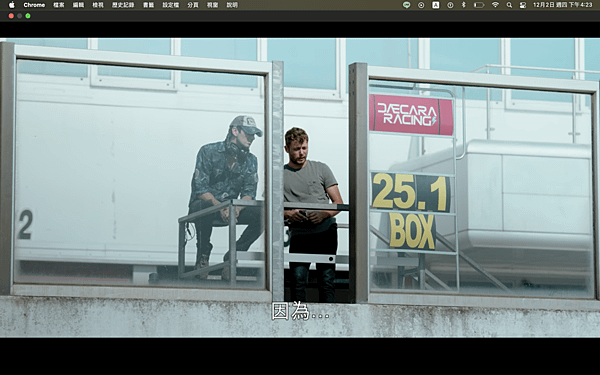600x375 pixels.
Task: Open the 分頁 menu
Action: tap(193, 5)
